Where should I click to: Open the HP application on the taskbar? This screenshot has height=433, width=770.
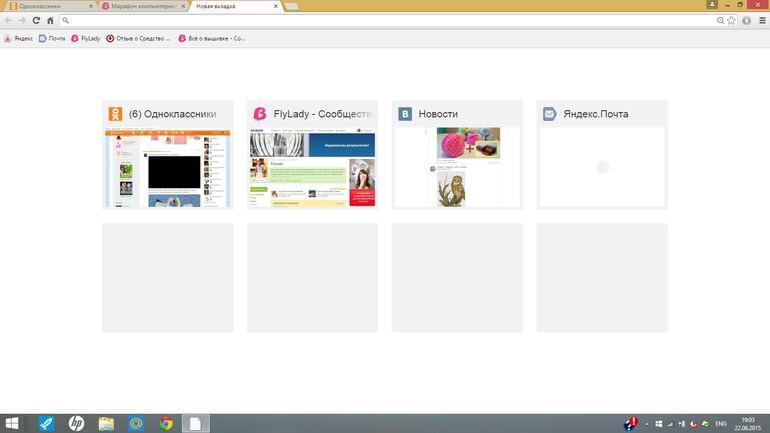click(x=76, y=423)
